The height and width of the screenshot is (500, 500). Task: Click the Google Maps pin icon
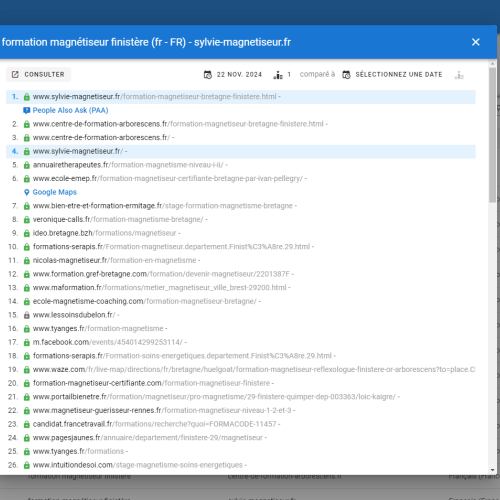coord(27,192)
